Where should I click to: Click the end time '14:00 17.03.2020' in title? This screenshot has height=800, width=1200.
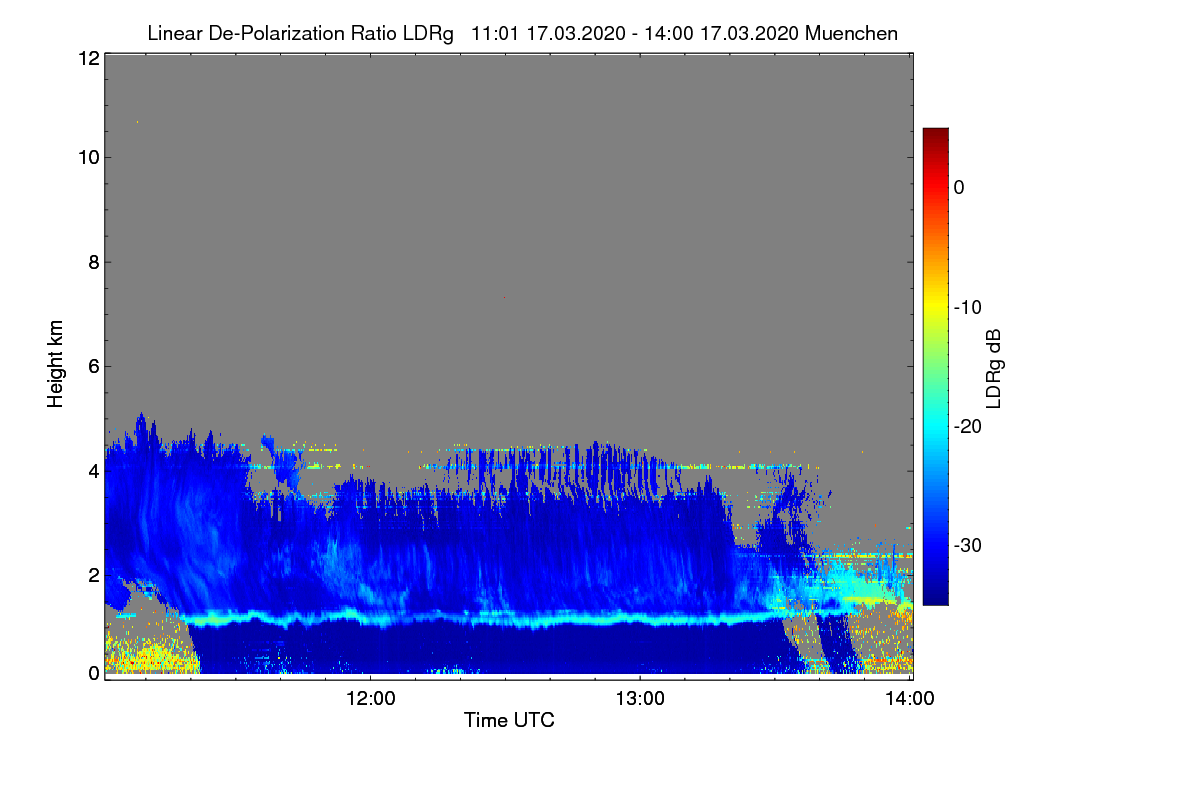click(720, 33)
